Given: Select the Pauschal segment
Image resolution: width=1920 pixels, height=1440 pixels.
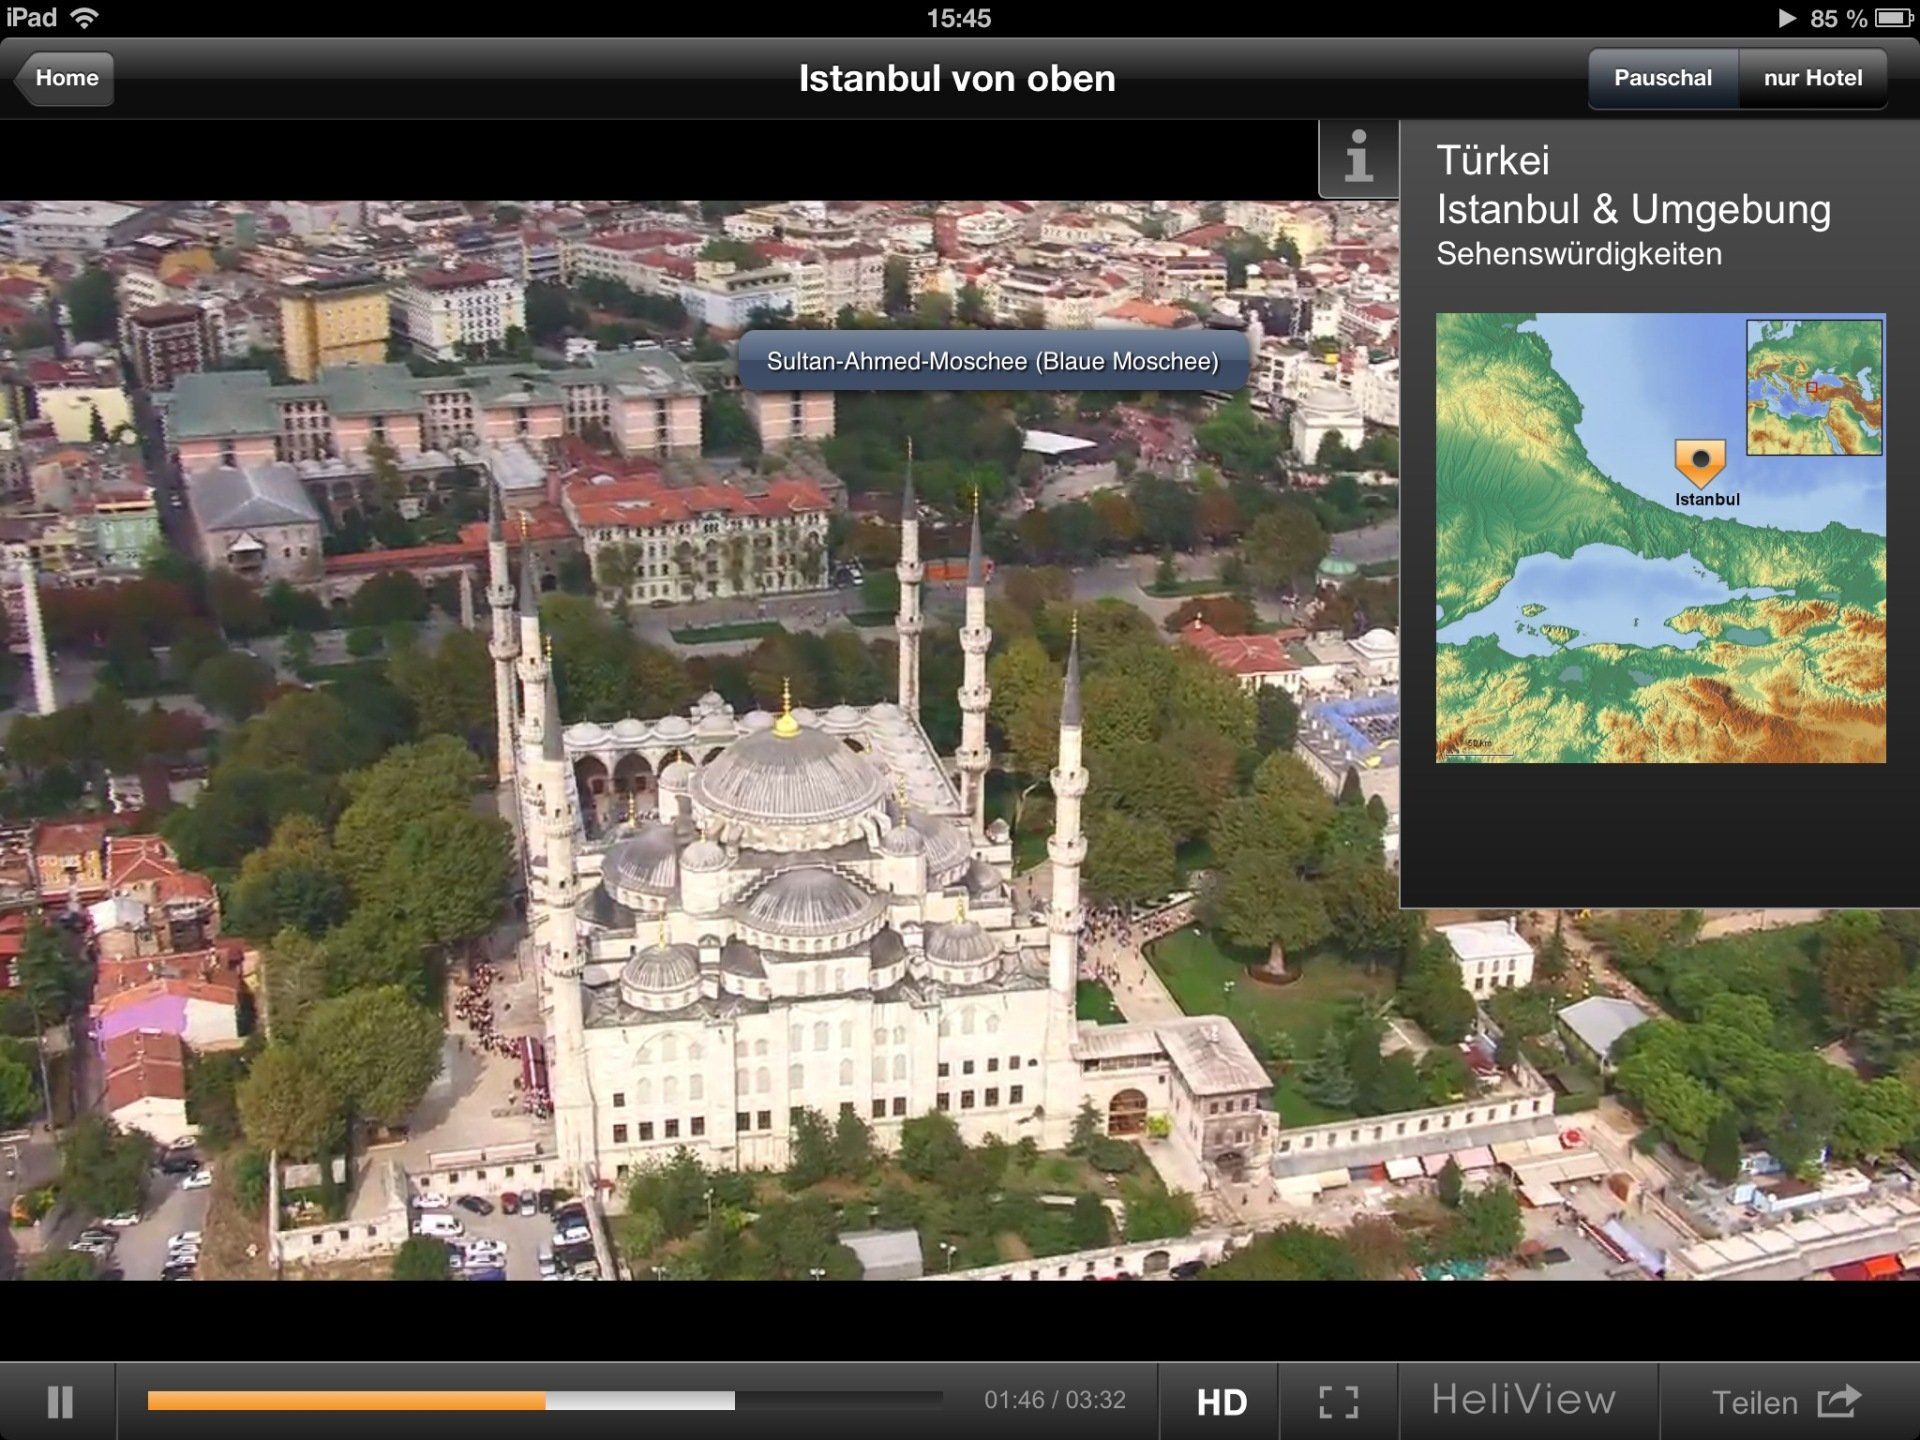Looking at the screenshot, I should (x=1662, y=78).
